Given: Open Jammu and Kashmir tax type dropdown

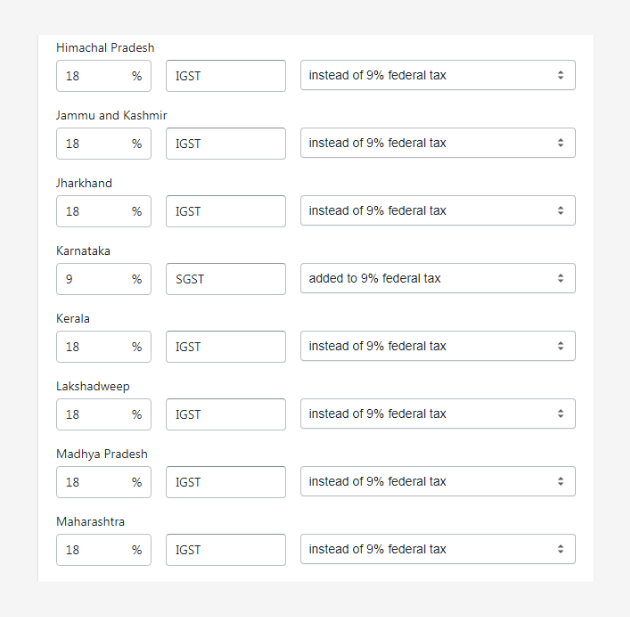Looking at the screenshot, I should pyautogui.click(x=438, y=143).
